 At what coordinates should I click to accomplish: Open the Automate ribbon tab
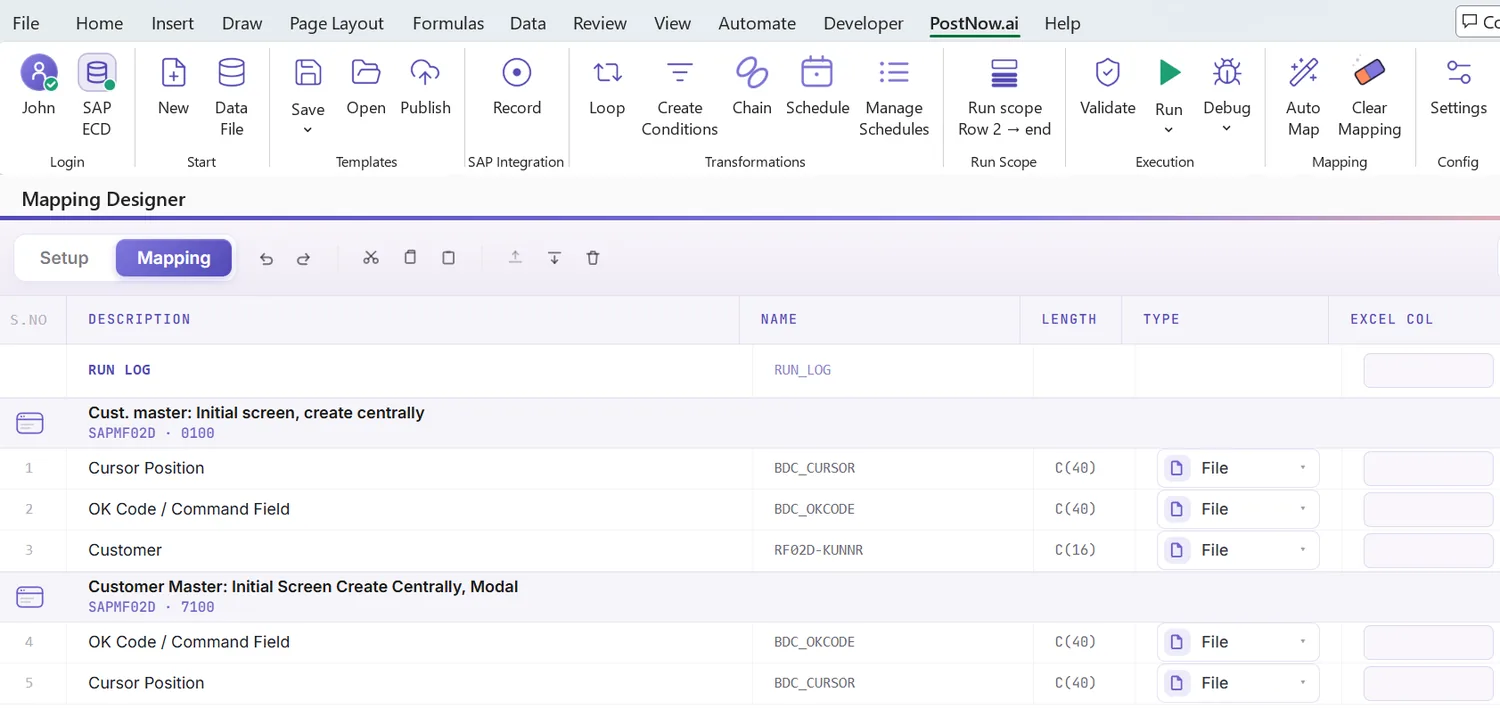(757, 23)
